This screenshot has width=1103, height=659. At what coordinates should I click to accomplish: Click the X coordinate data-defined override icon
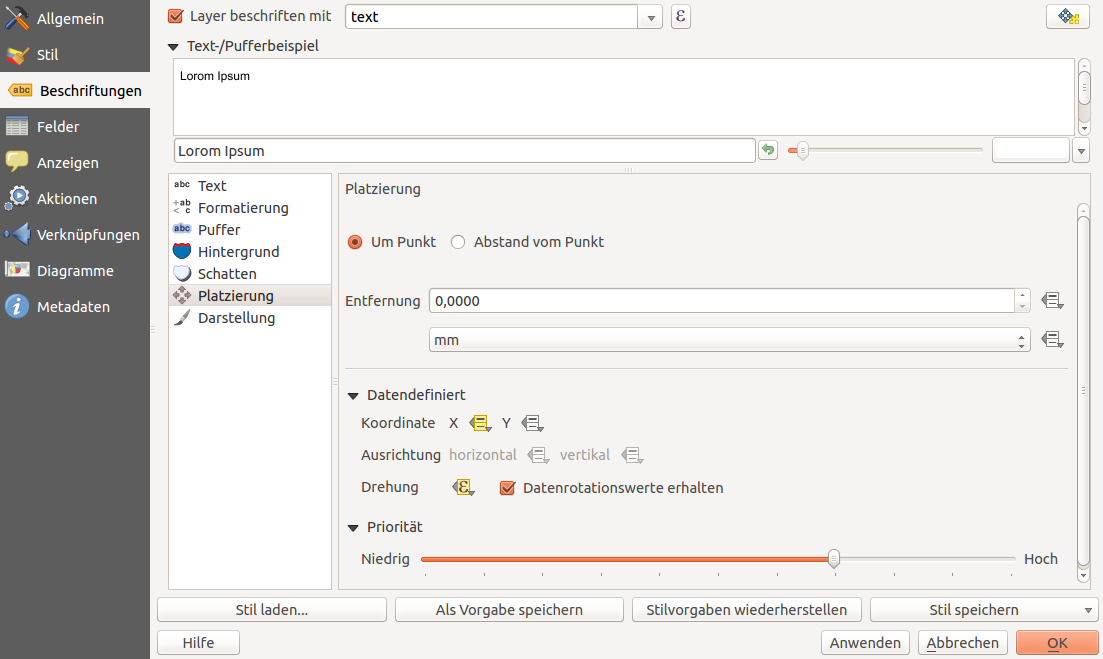click(x=481, y=423)
